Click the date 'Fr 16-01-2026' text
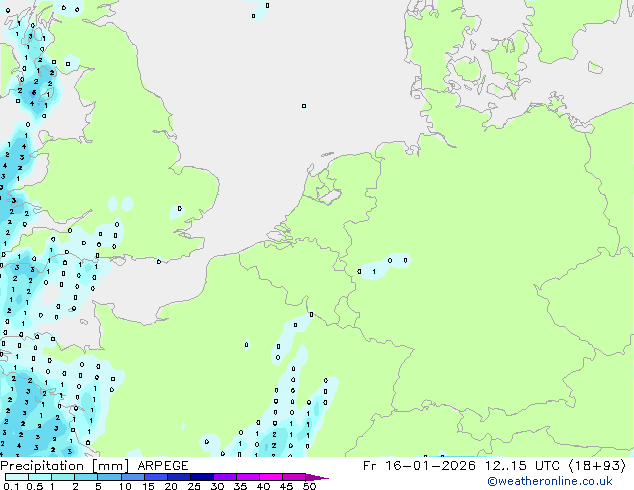Viewport: 634px width, 490px height. coord(419,466)
